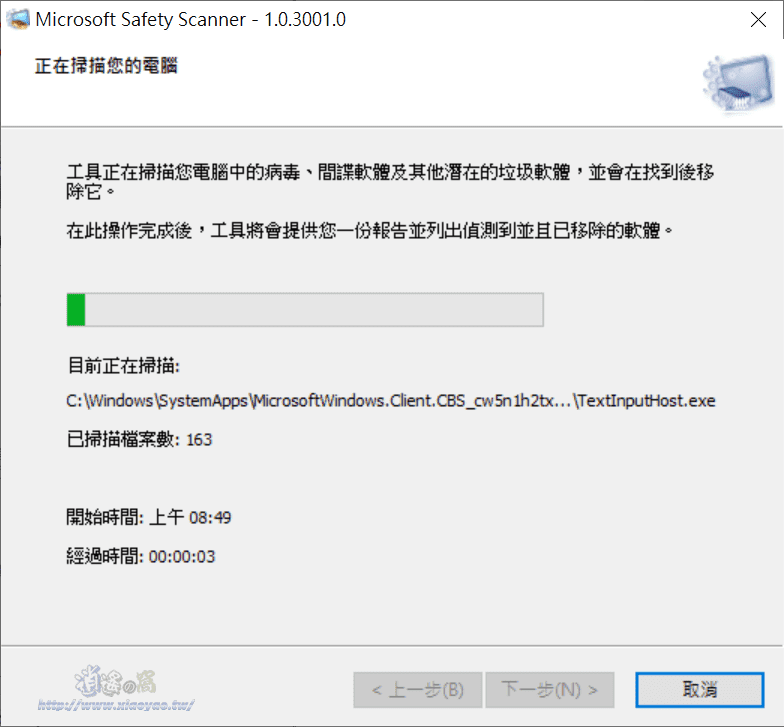Click the empty gray part of progress bar
784x727 pixels.
pos(314,310)
